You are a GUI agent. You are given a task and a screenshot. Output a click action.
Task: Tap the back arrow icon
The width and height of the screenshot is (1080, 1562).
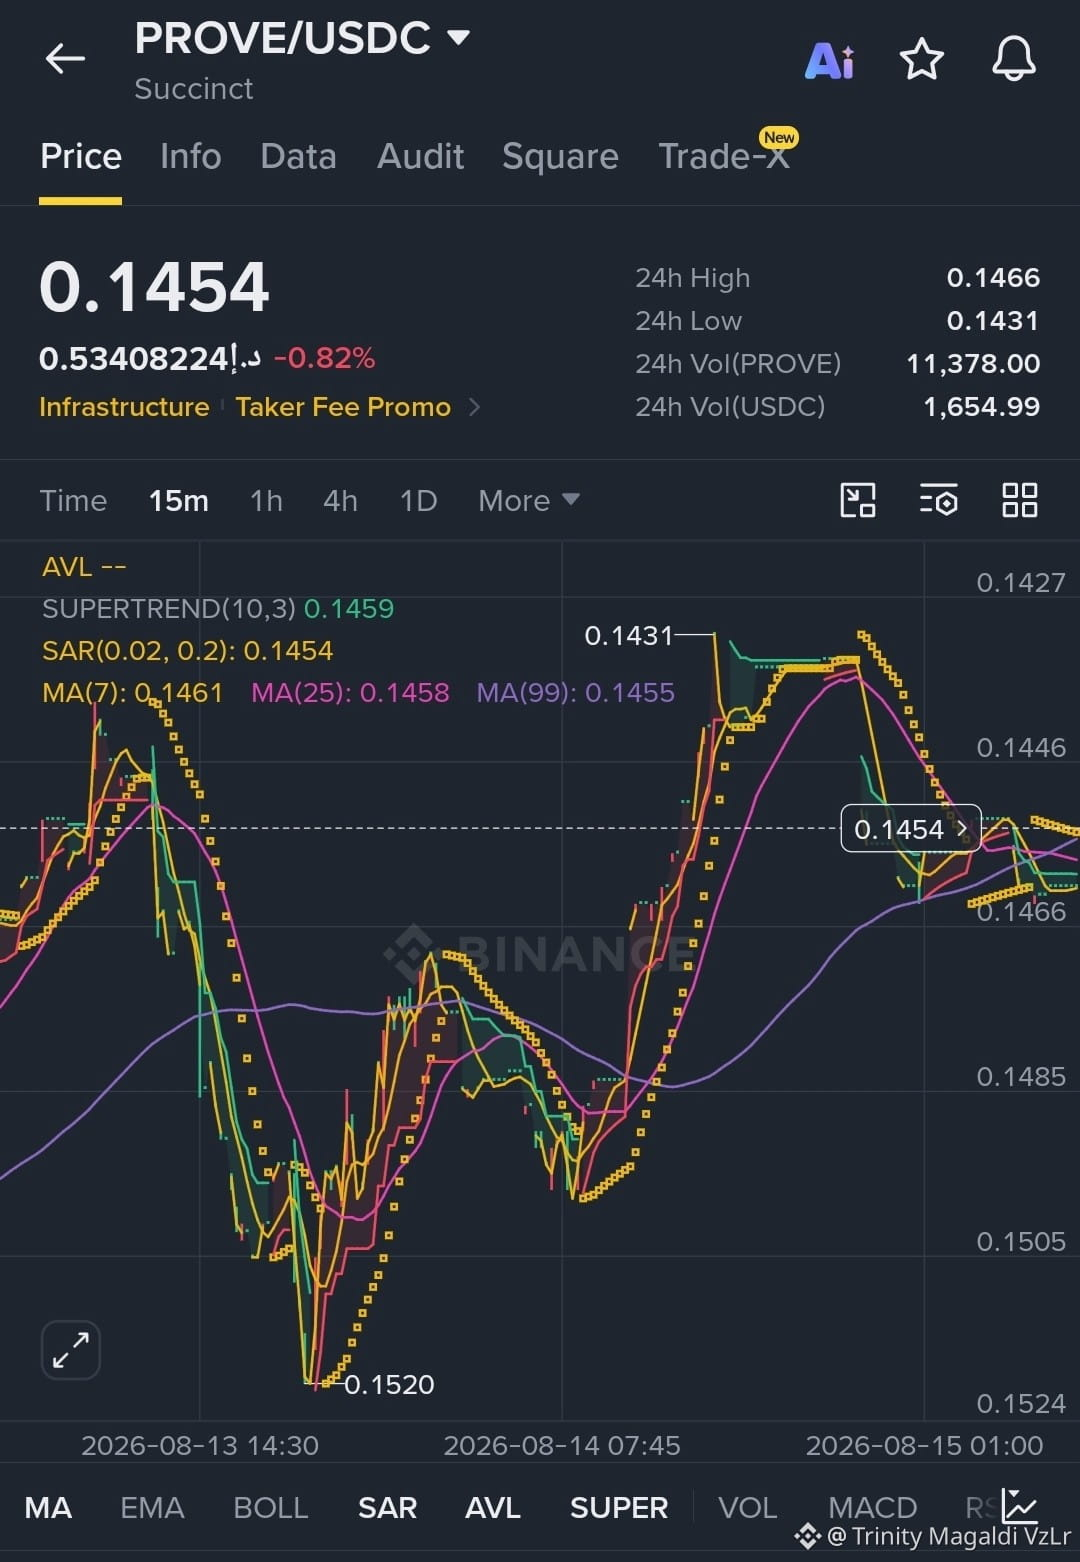click(x=65, y=59)
